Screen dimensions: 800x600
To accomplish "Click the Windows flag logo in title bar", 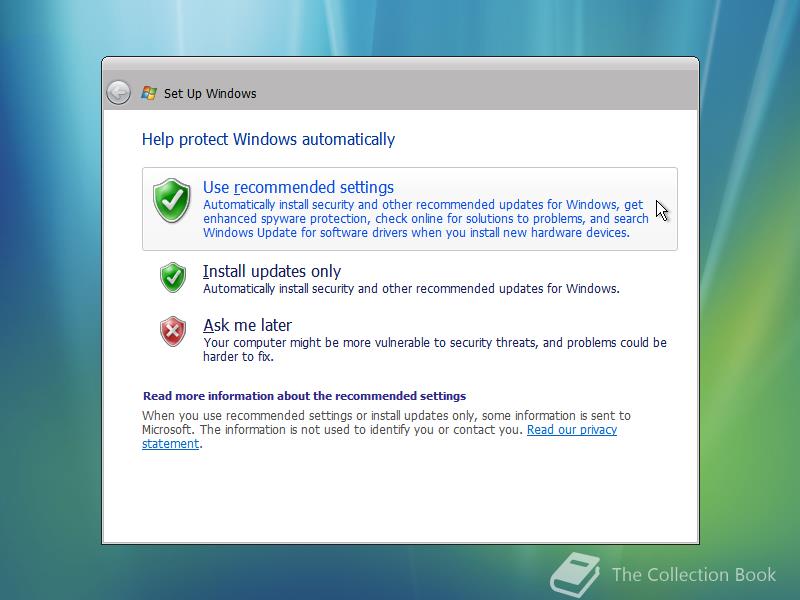I will tap(148, 93).
